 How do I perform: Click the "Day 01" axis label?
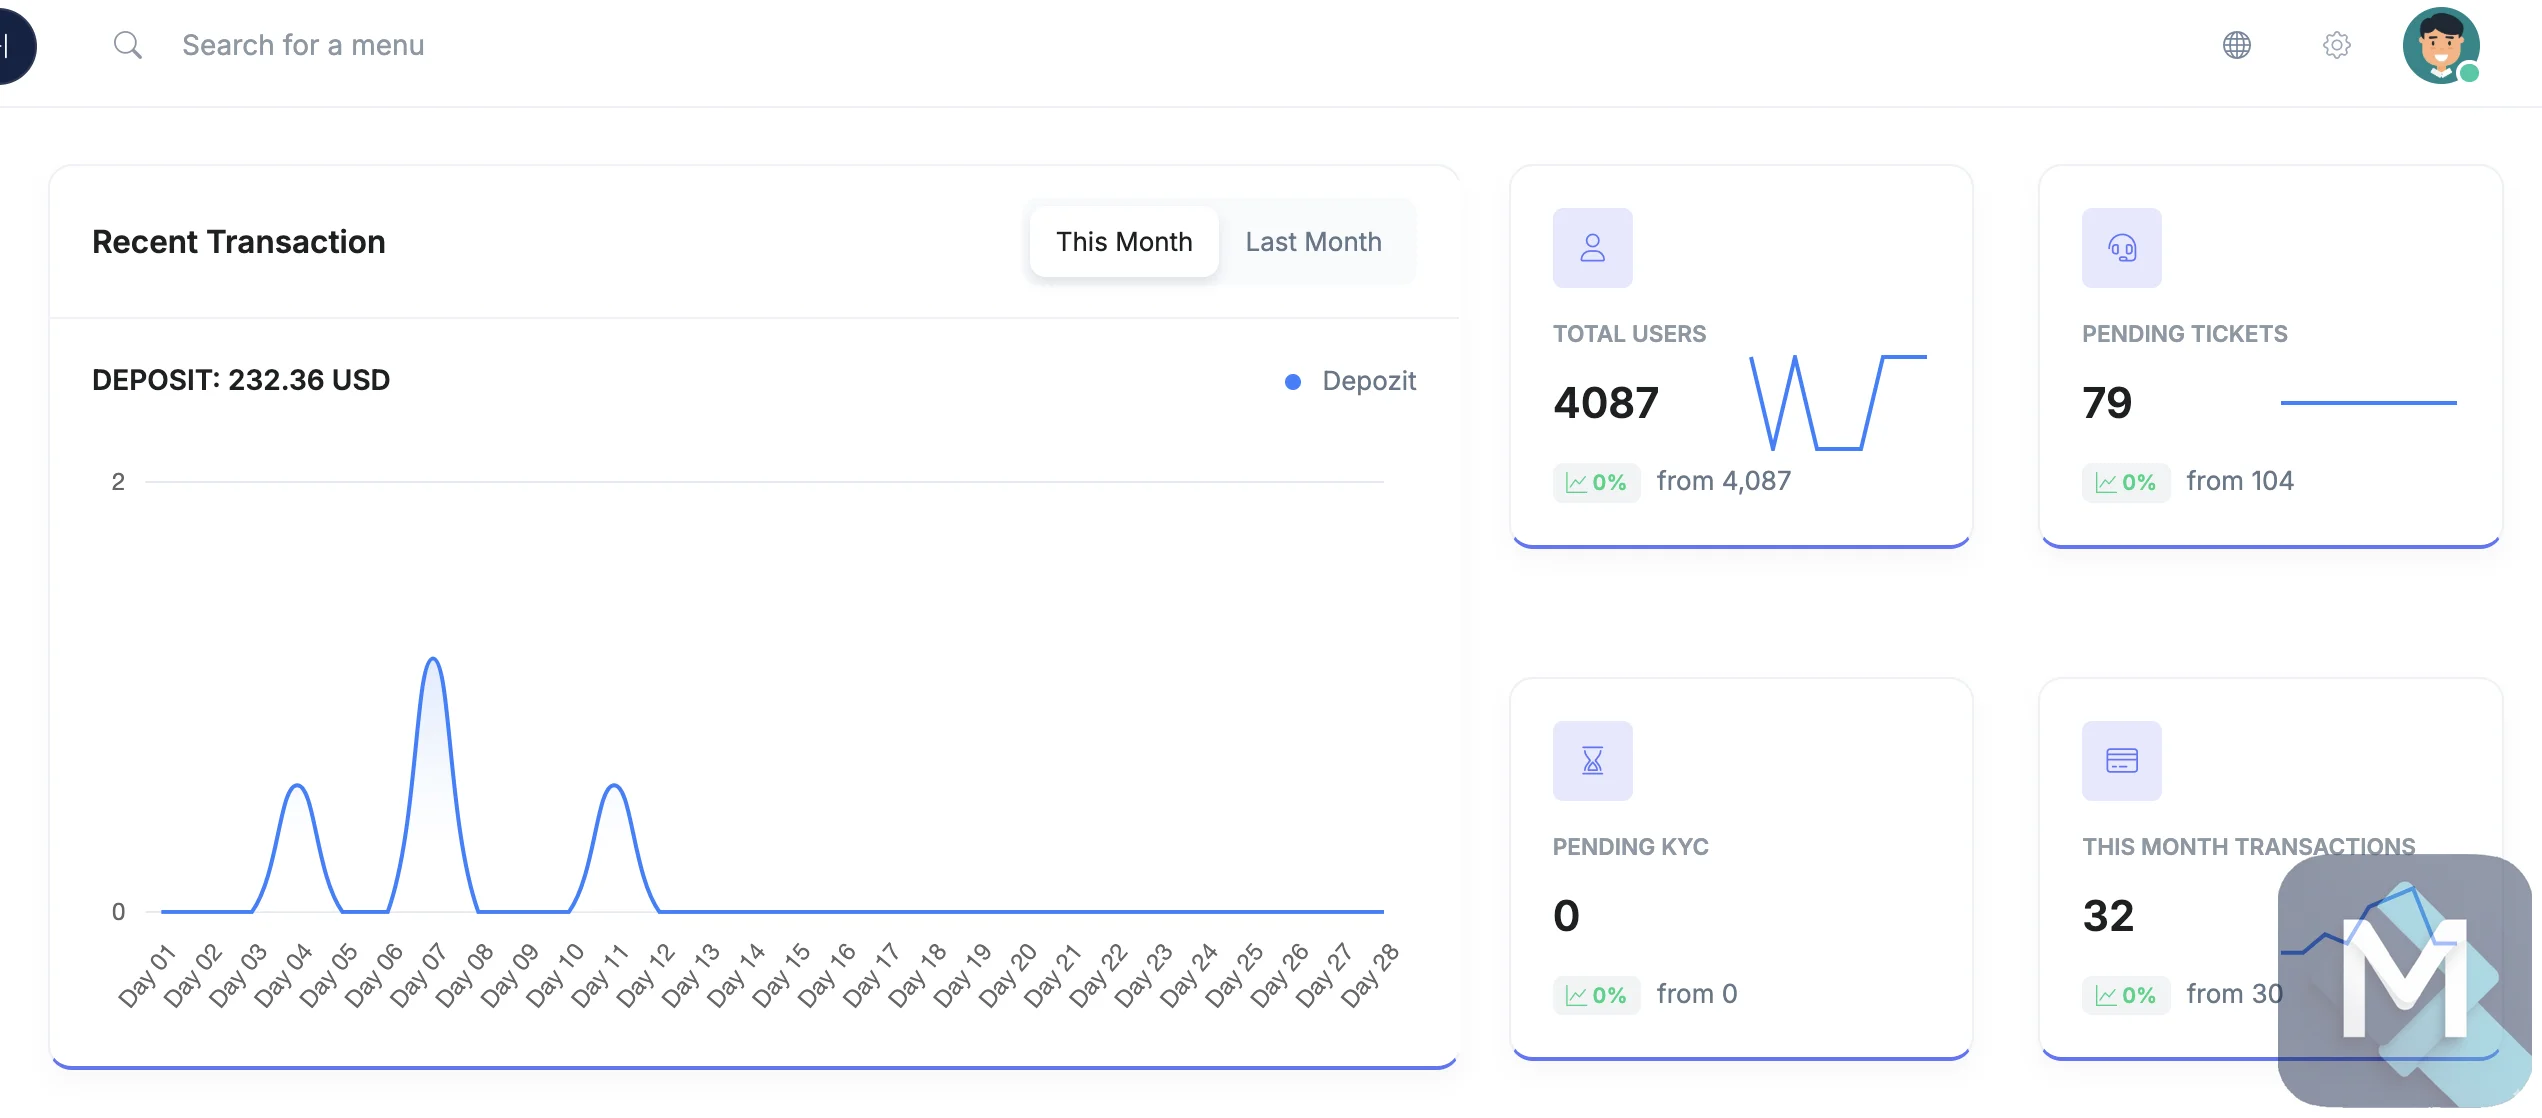(x=146, y=975)
